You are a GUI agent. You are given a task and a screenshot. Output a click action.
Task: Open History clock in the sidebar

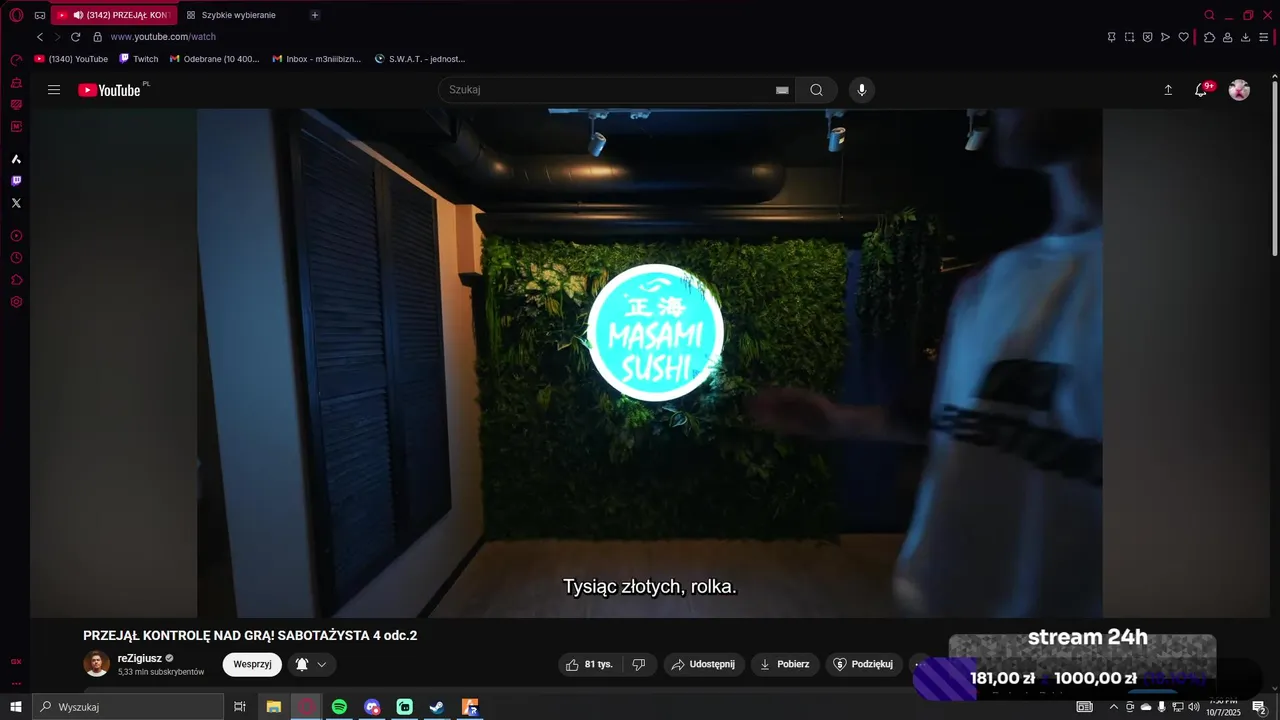16,258
